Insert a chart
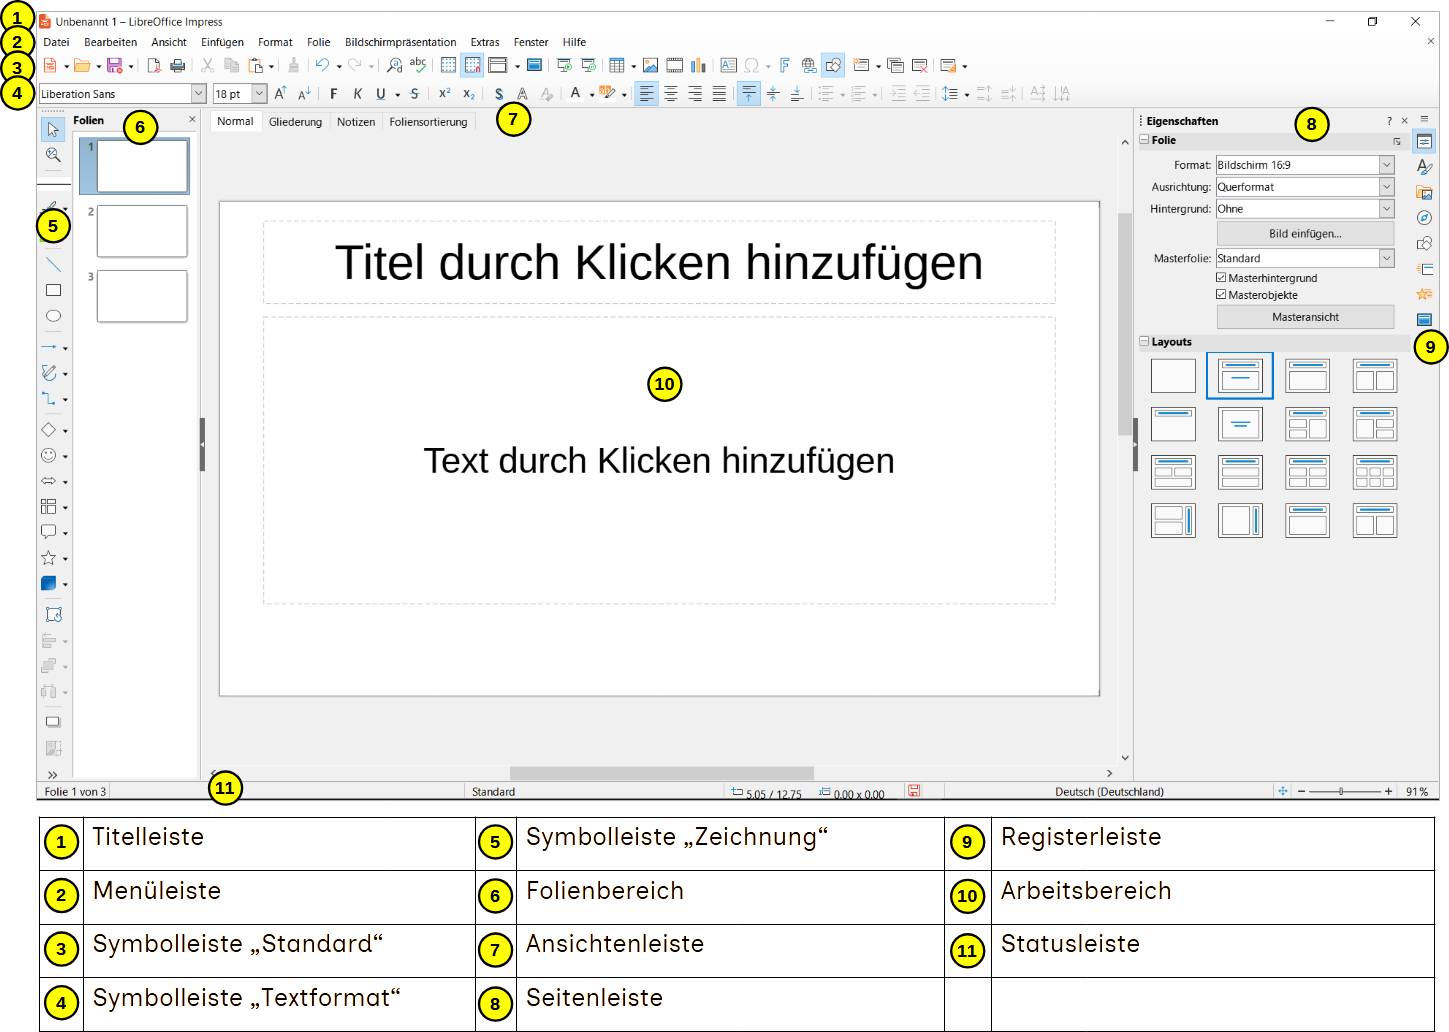Image resolution: width=1449 pixels, height=1032 pixels. pyautogui.click(x=698, y=66)
